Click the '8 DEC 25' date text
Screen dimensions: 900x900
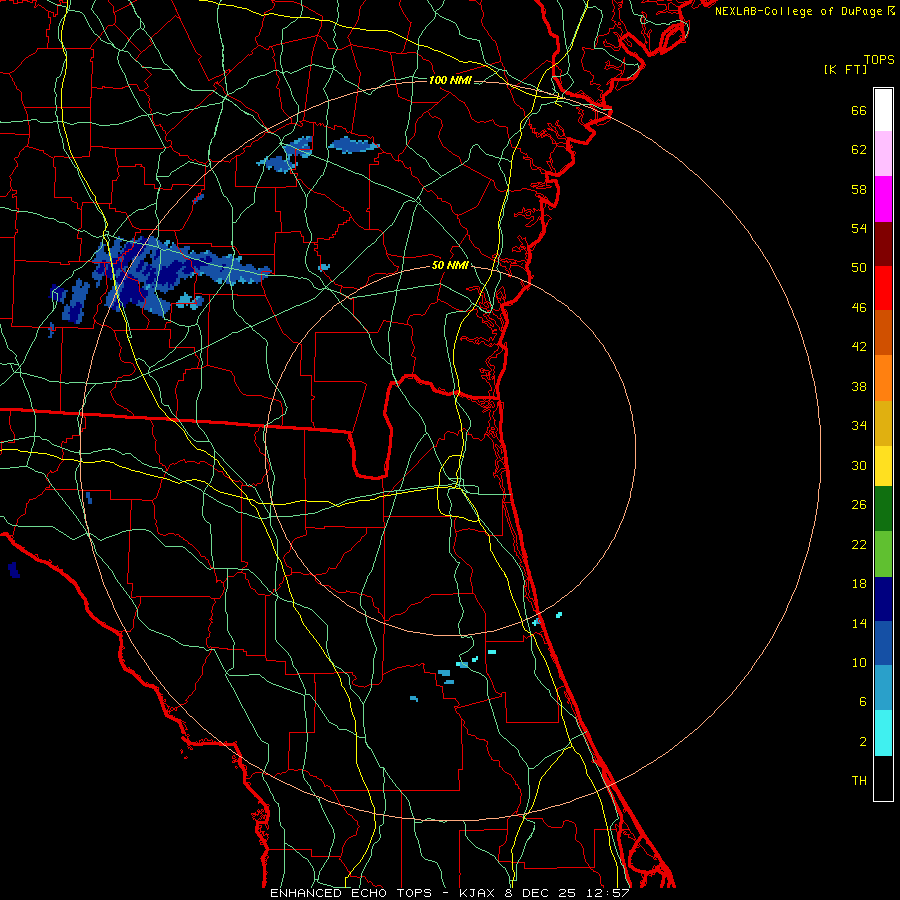click(542, 893)
